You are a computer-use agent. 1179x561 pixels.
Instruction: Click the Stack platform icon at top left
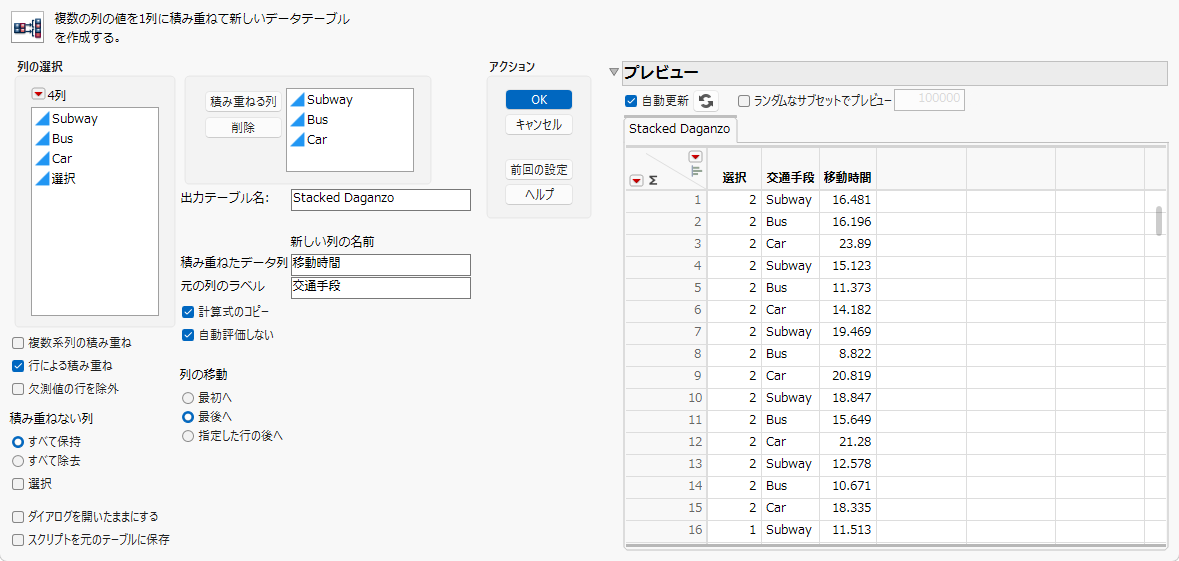click(x=29, y=26)
